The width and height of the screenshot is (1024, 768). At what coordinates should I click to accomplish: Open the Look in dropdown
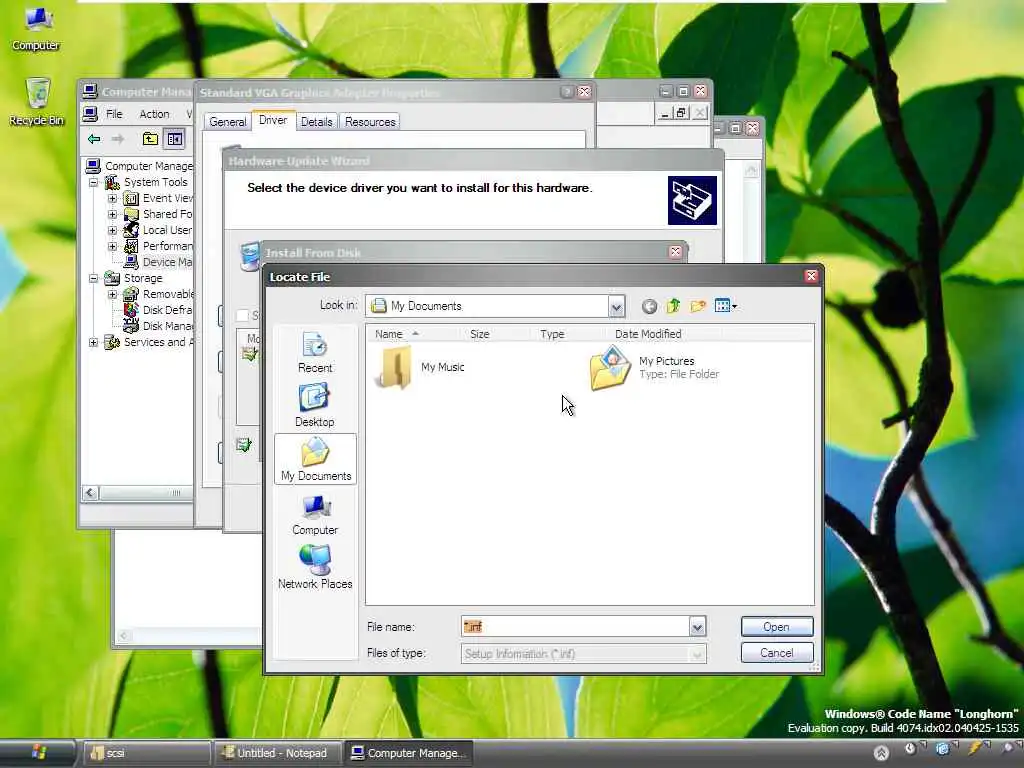point(616,306)
